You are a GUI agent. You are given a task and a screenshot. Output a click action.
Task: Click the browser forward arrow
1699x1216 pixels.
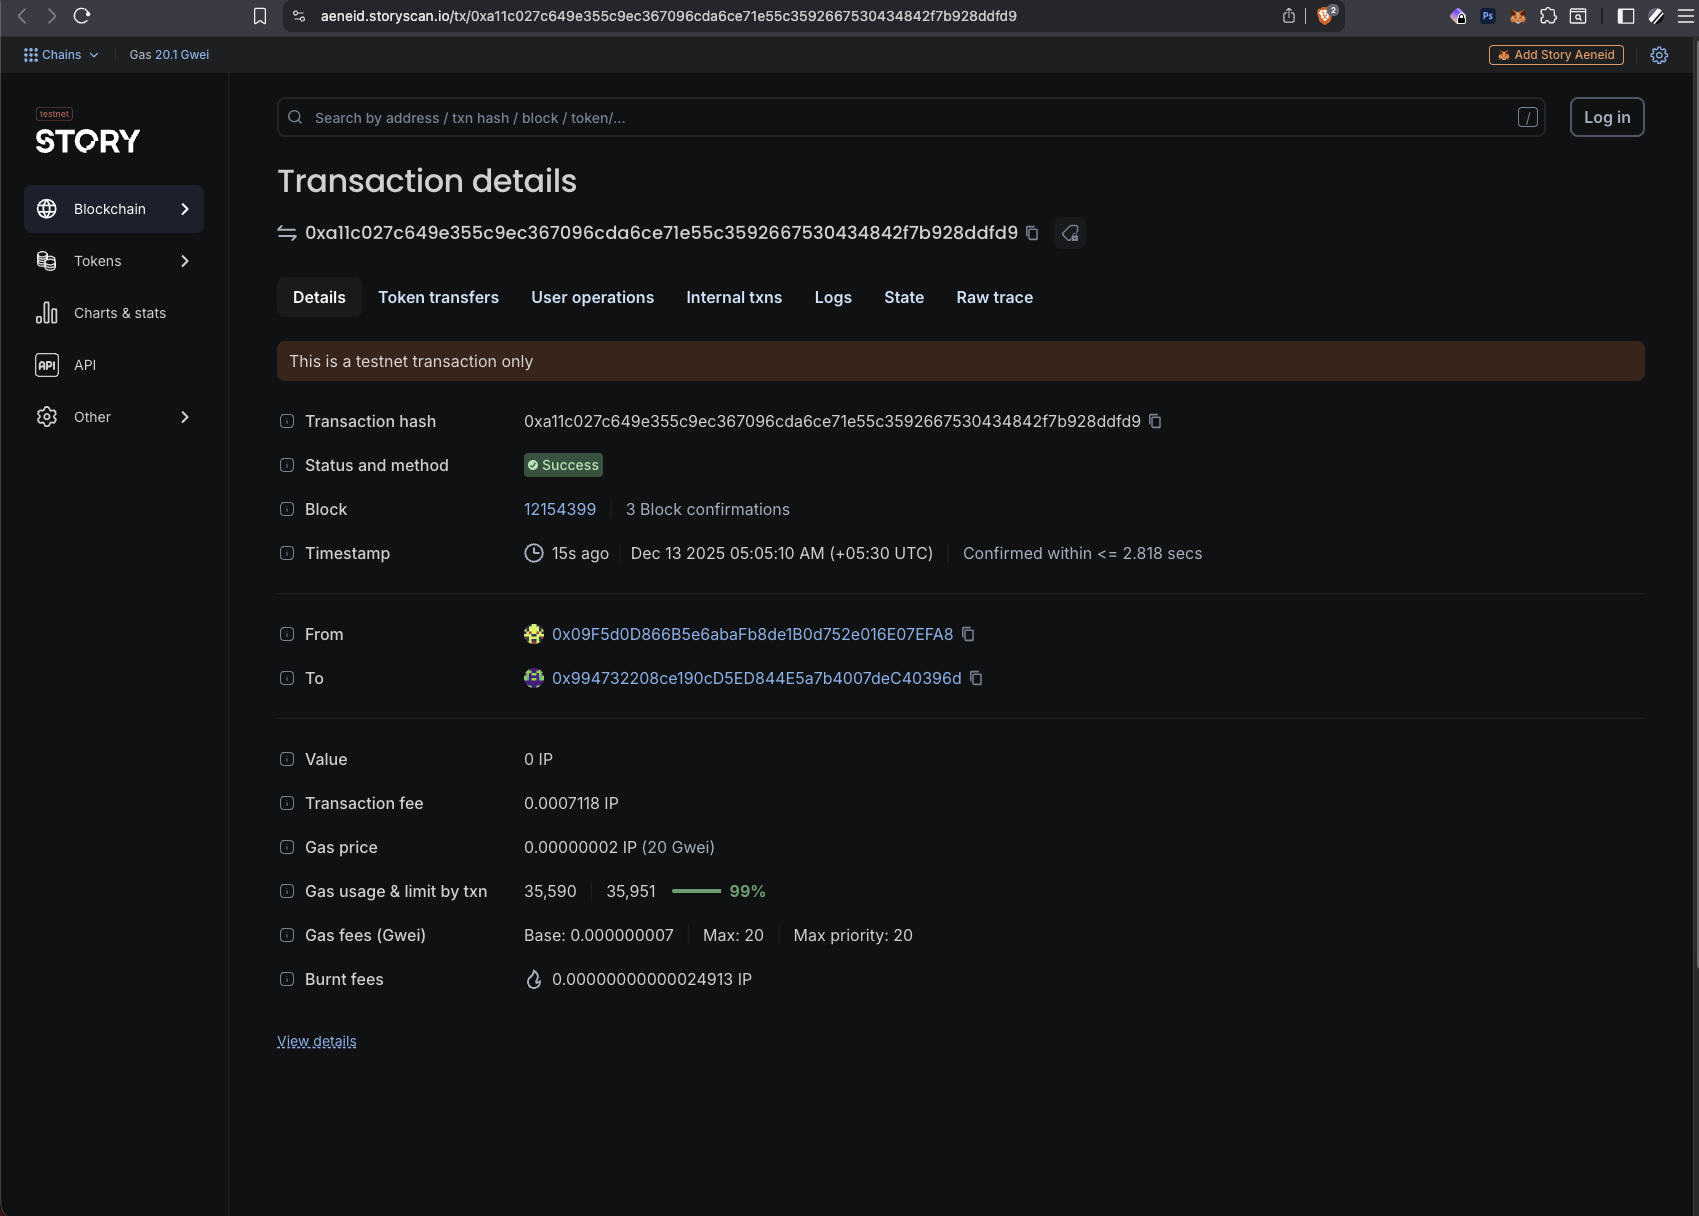tap(52, 16)
